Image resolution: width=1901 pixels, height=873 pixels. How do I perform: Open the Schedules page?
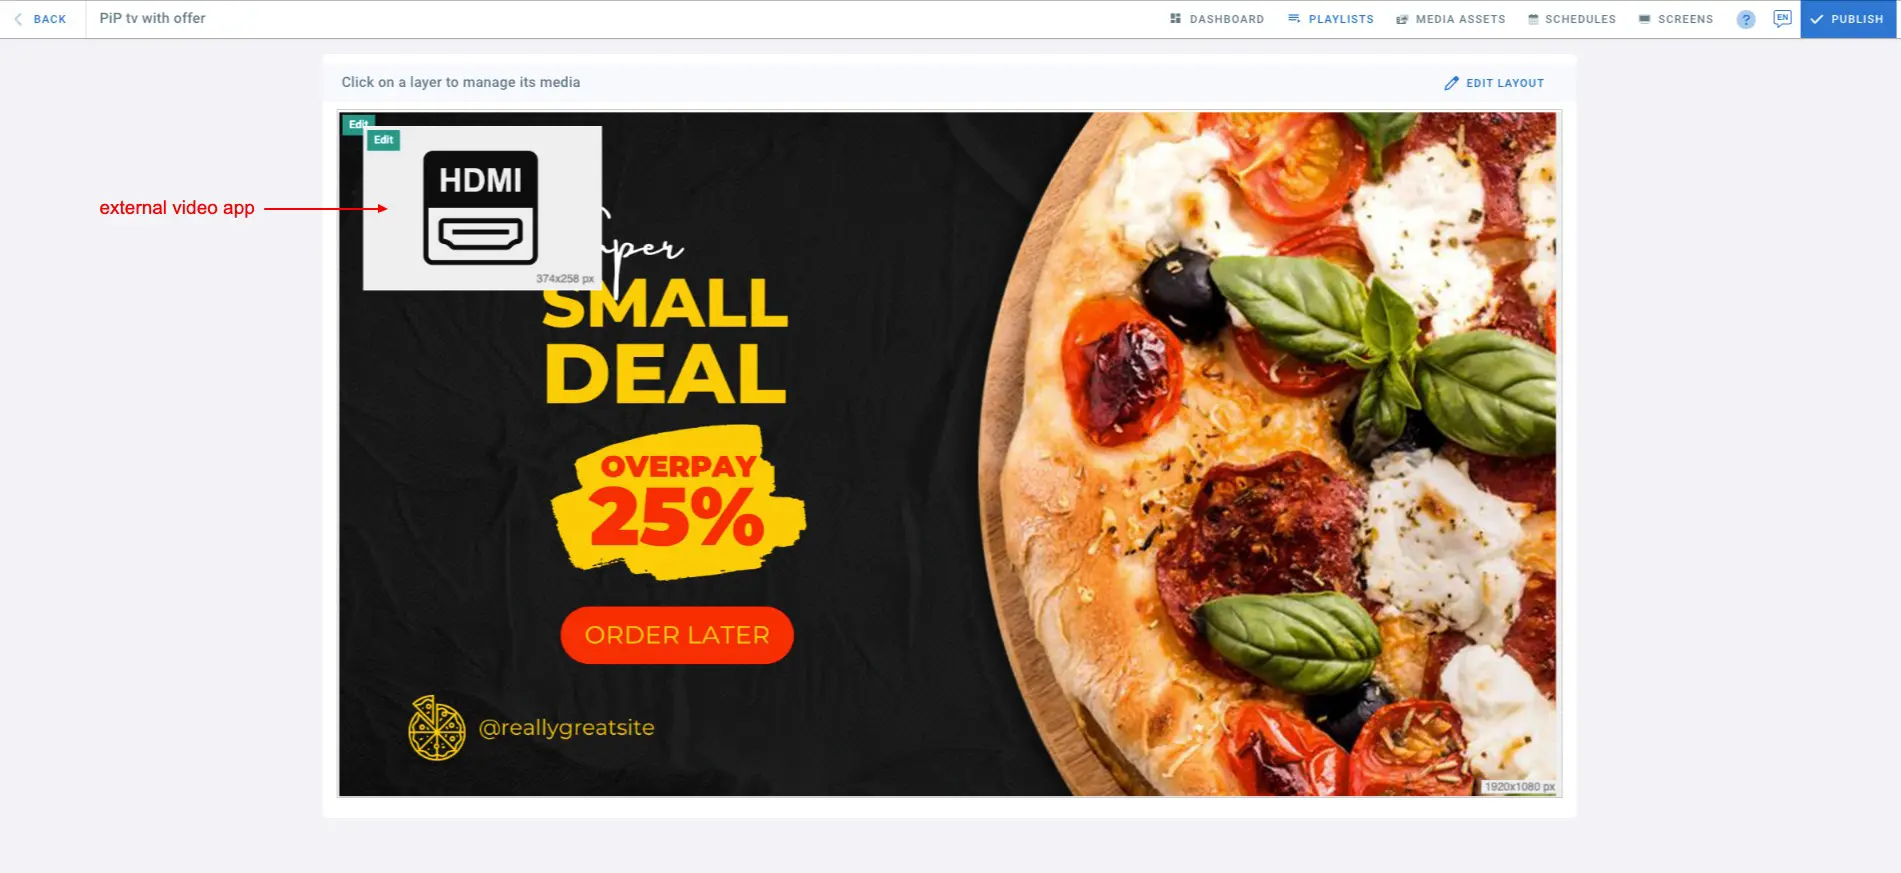pyautogui.click(x=1571, y=19)
